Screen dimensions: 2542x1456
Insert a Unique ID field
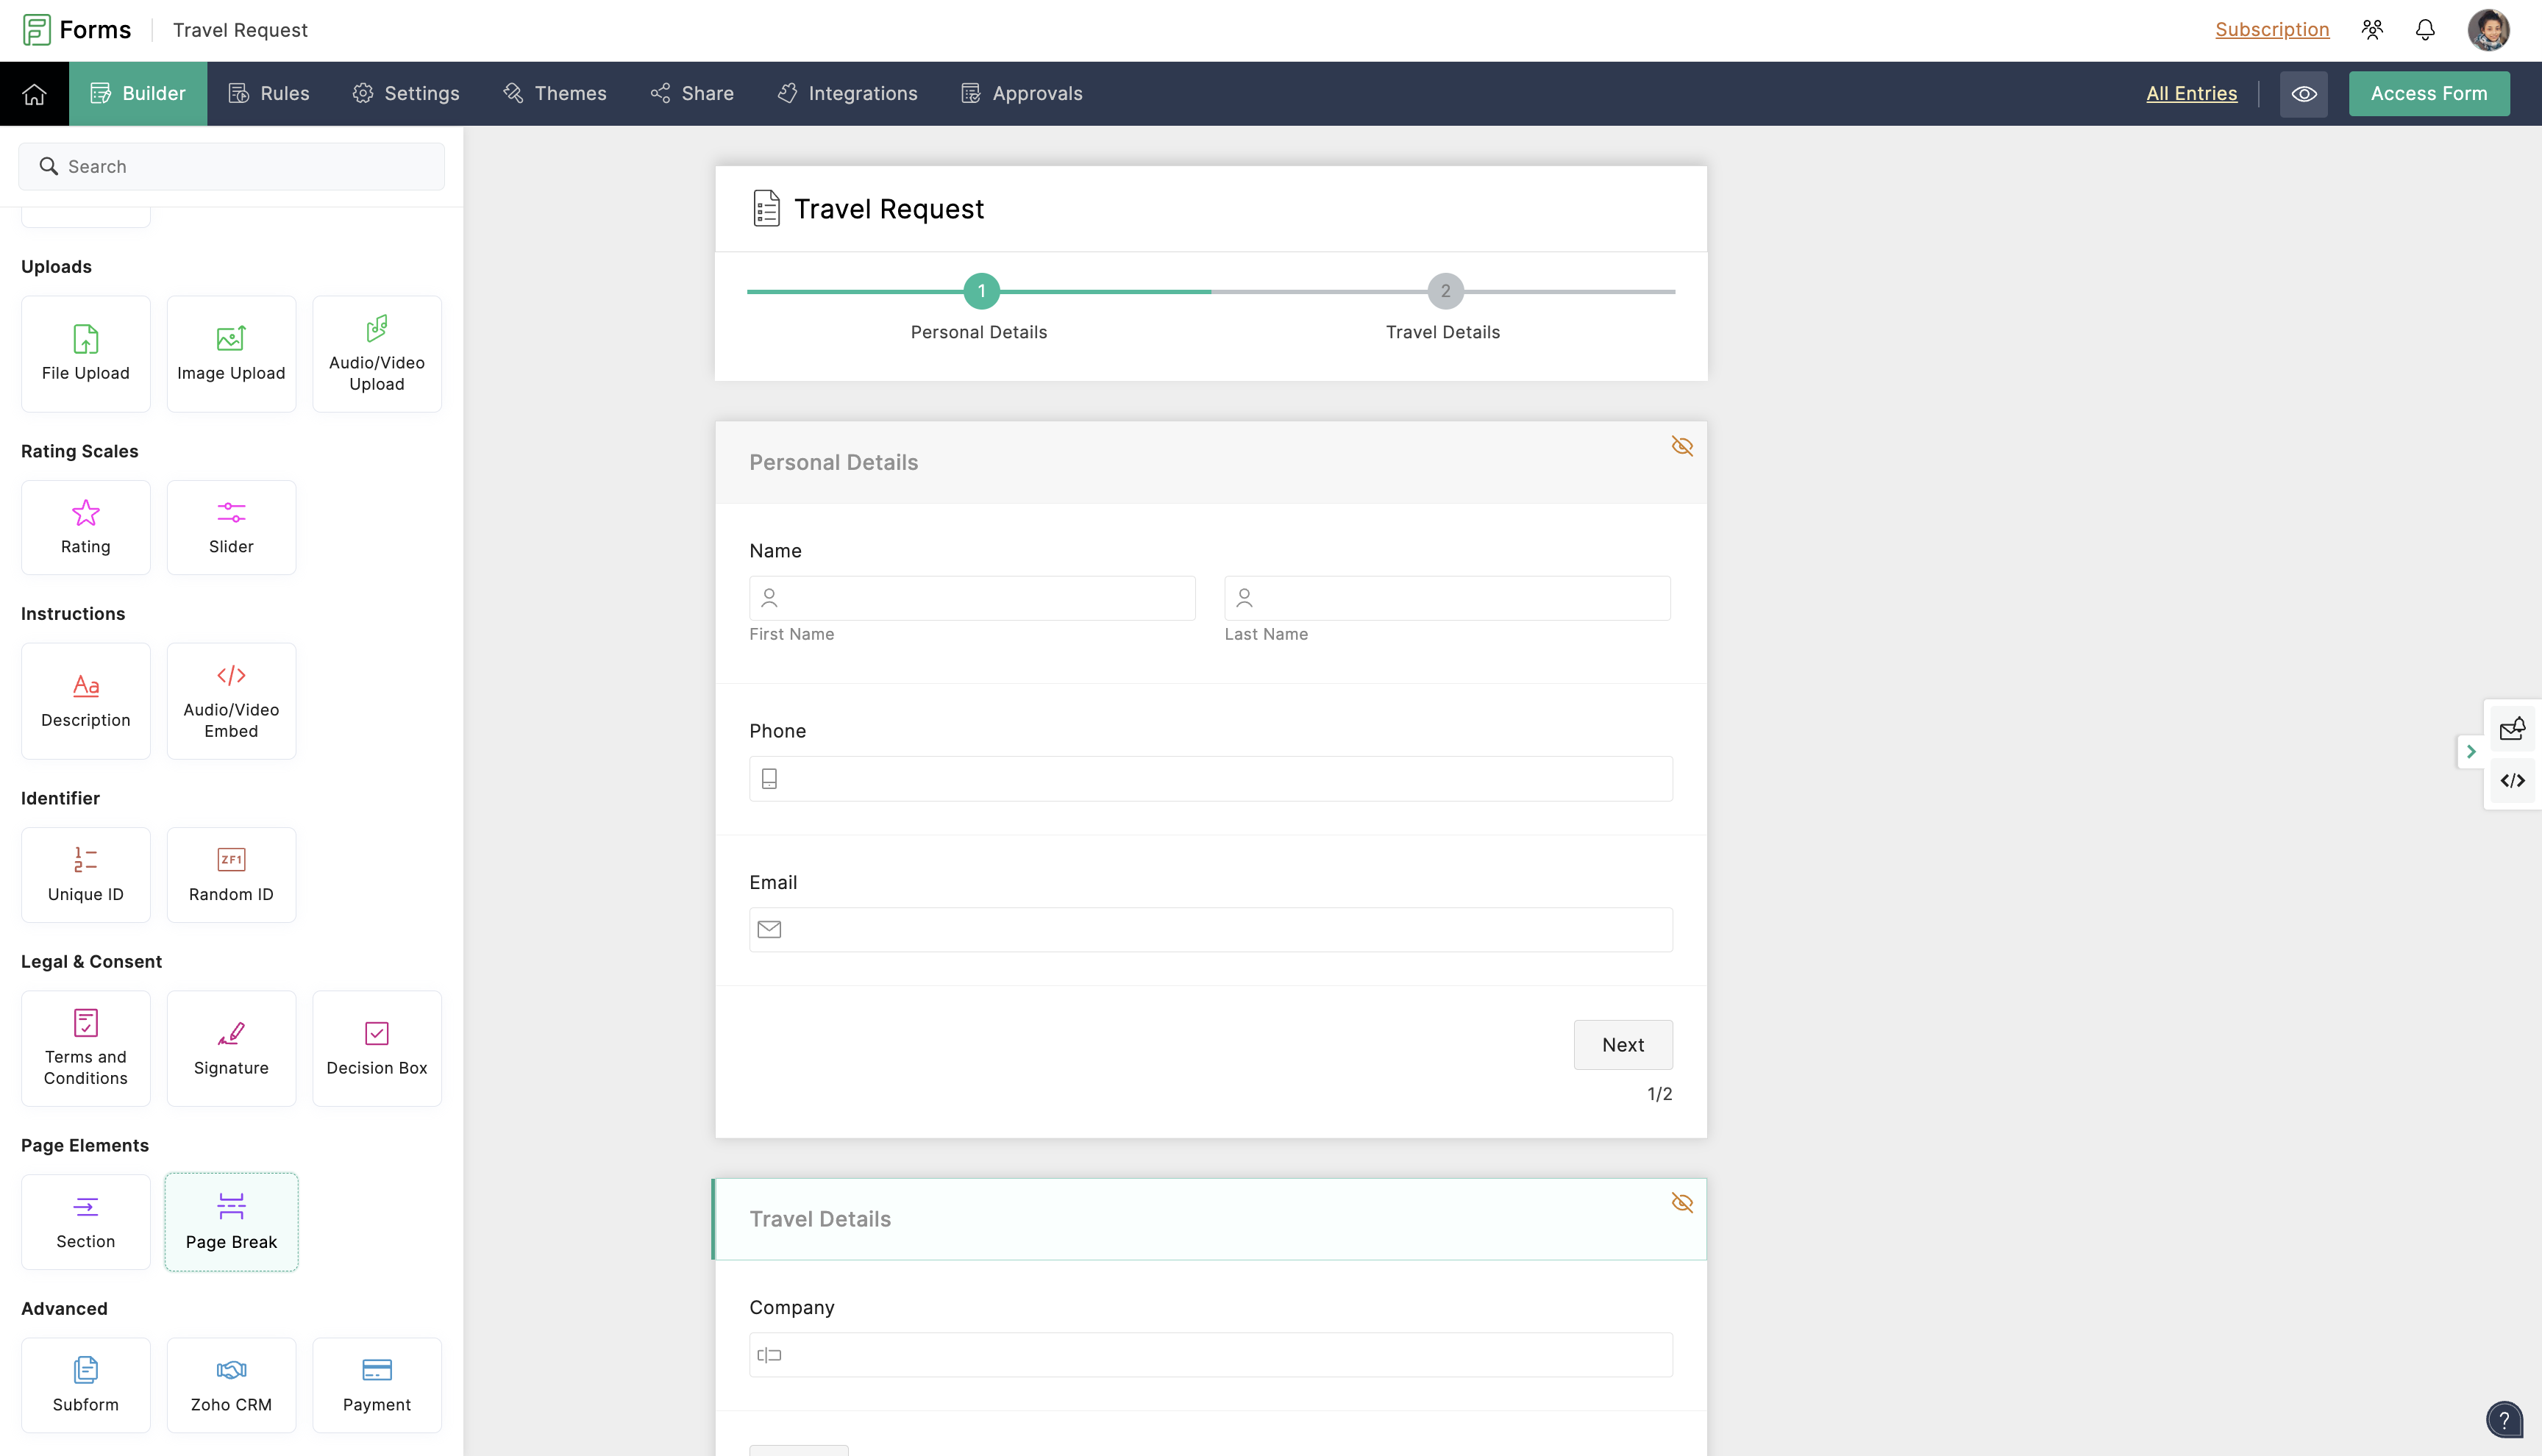coord(85,874)
